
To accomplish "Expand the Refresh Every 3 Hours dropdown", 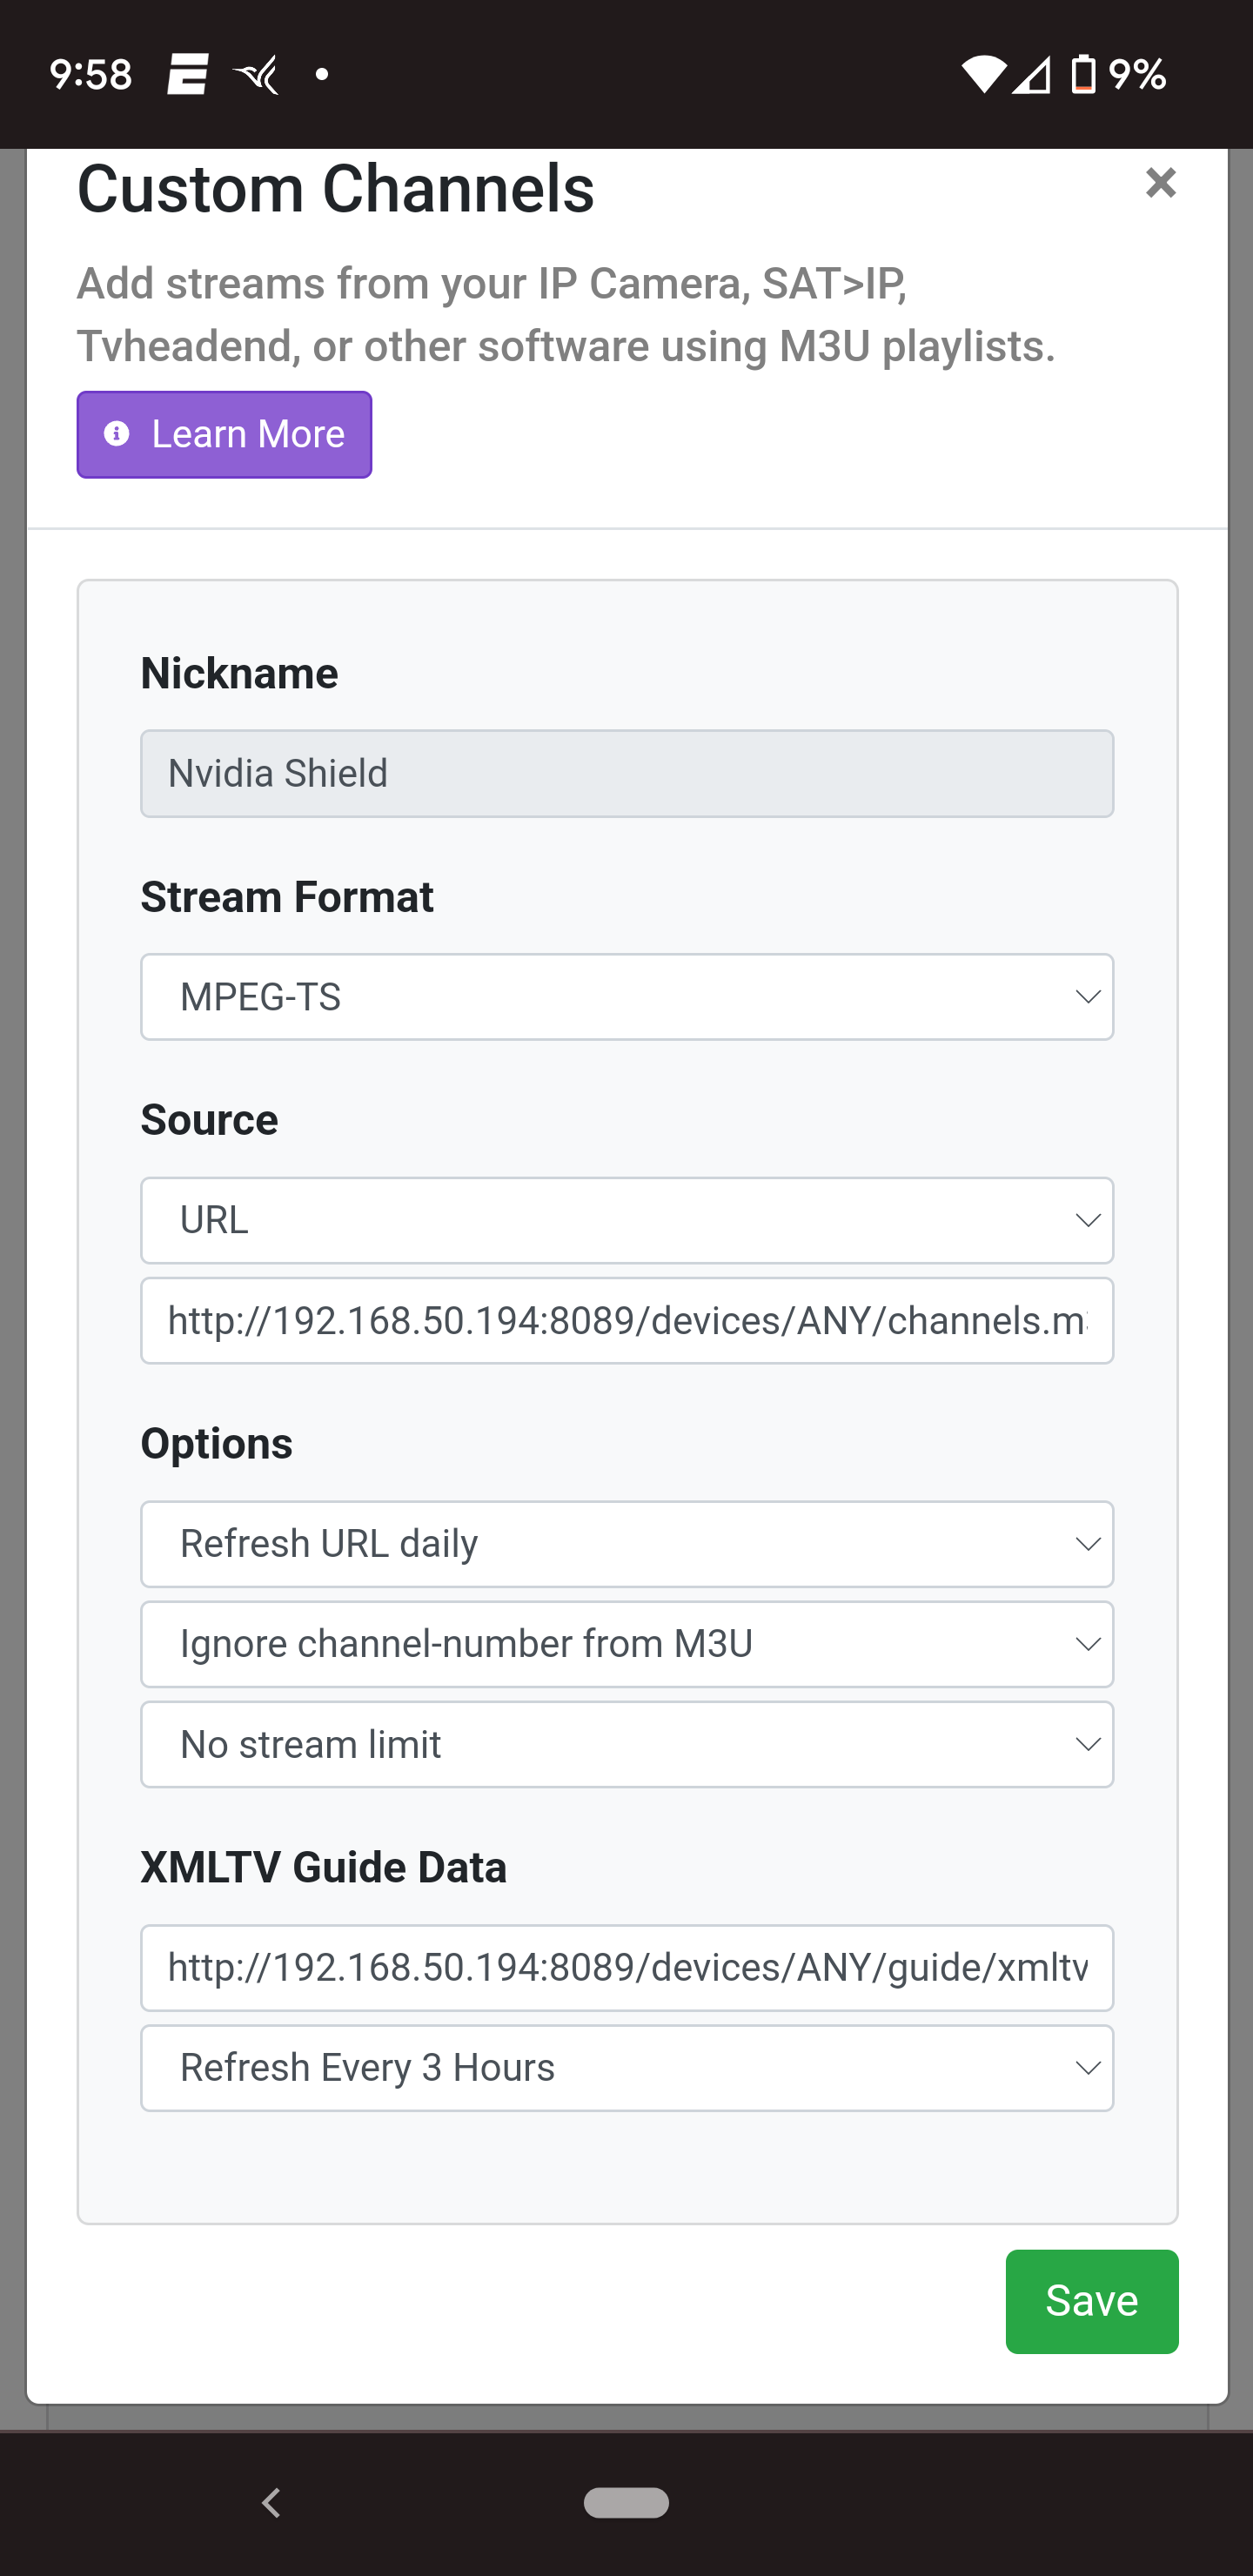I will click(x=626, y=2067).
